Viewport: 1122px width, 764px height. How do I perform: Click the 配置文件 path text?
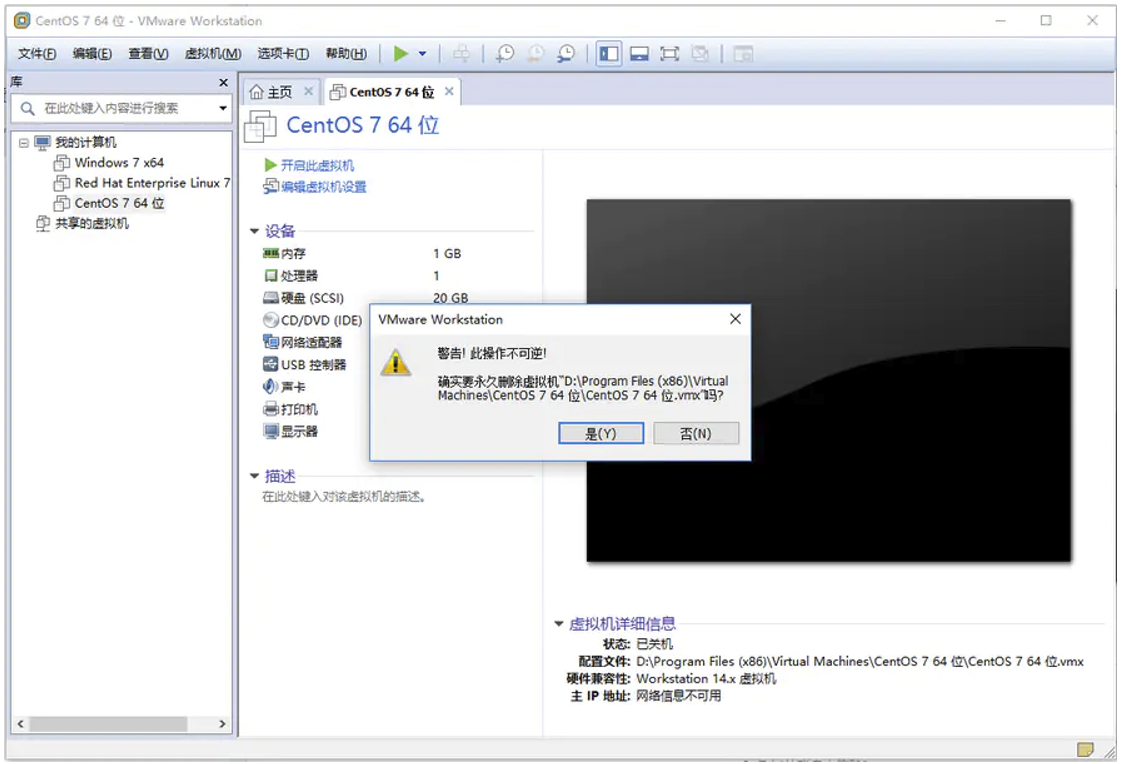860,662
